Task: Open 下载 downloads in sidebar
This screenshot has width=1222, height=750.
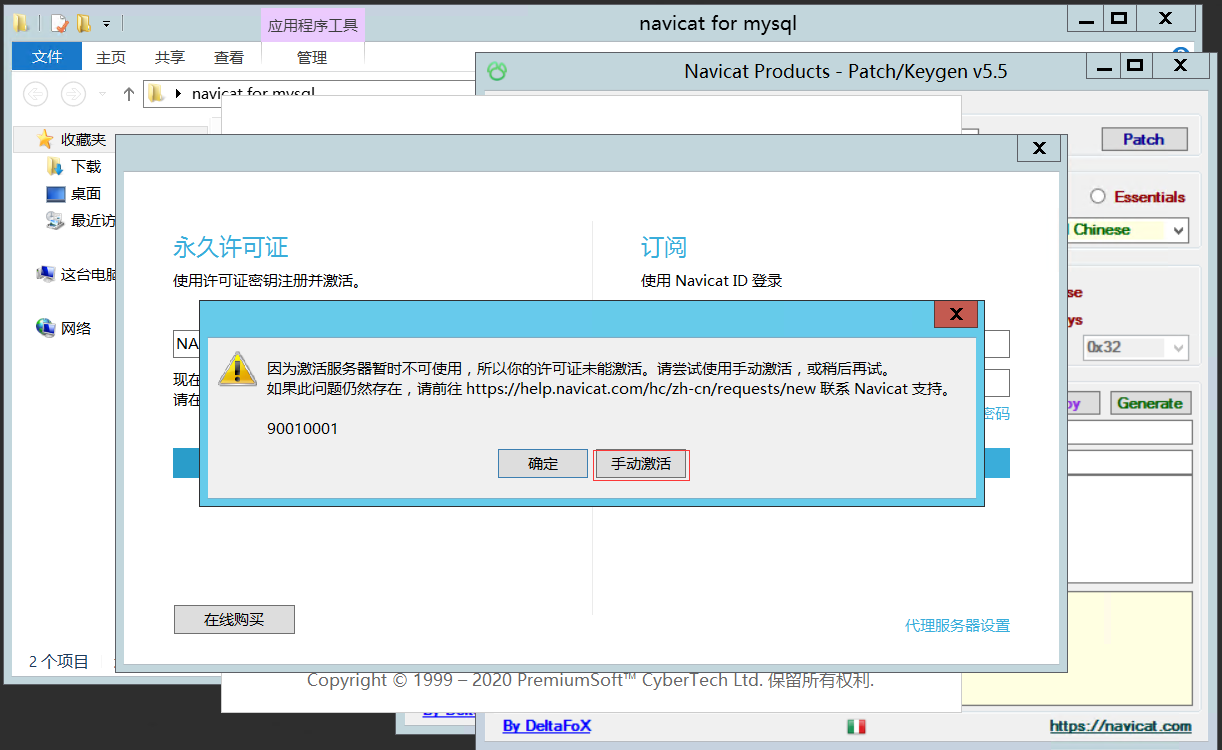Action: (86, 167)
